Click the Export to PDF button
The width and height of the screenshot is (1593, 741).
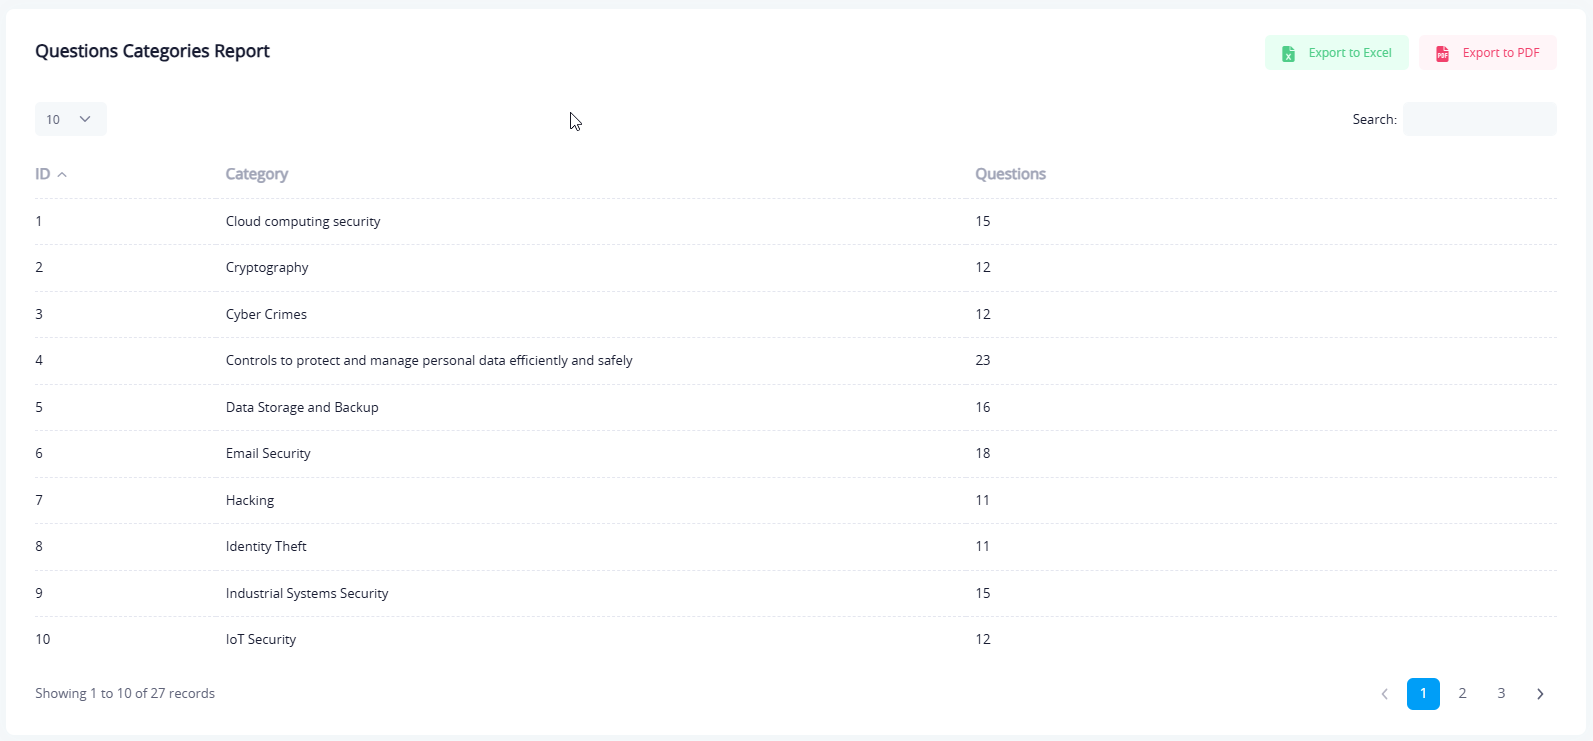(x=1488, y=53)
